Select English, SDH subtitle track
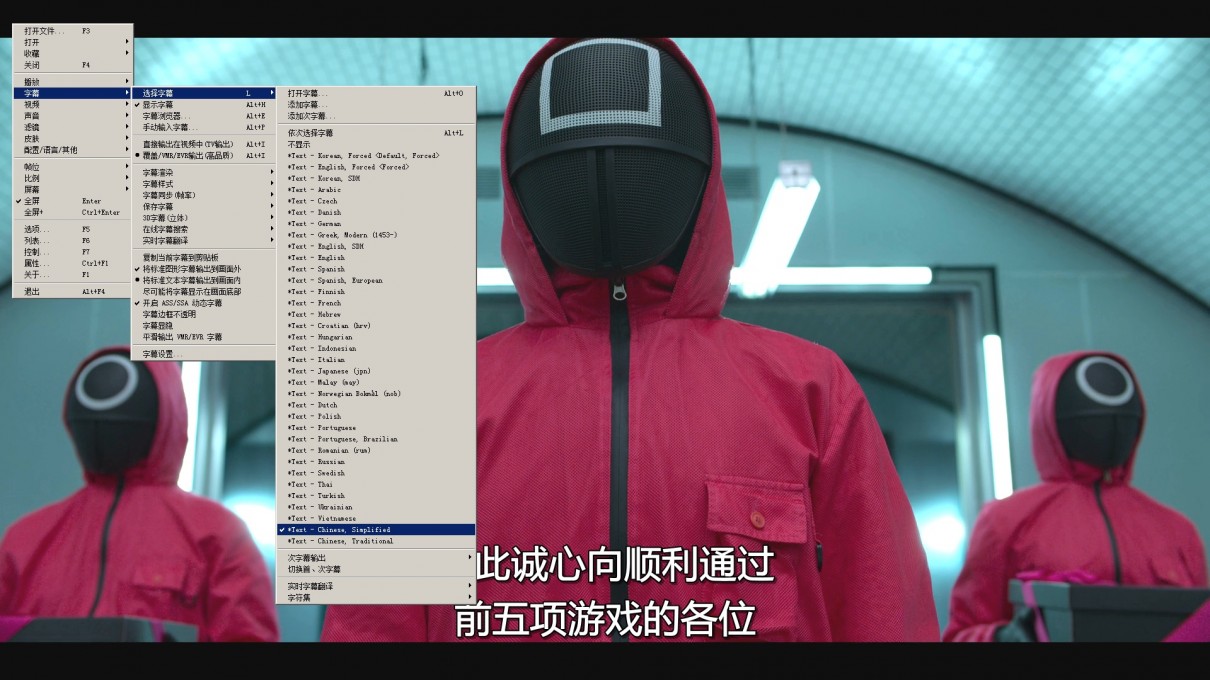The height and width of the screenshot is (680, 1210). (x=376, y=246)
